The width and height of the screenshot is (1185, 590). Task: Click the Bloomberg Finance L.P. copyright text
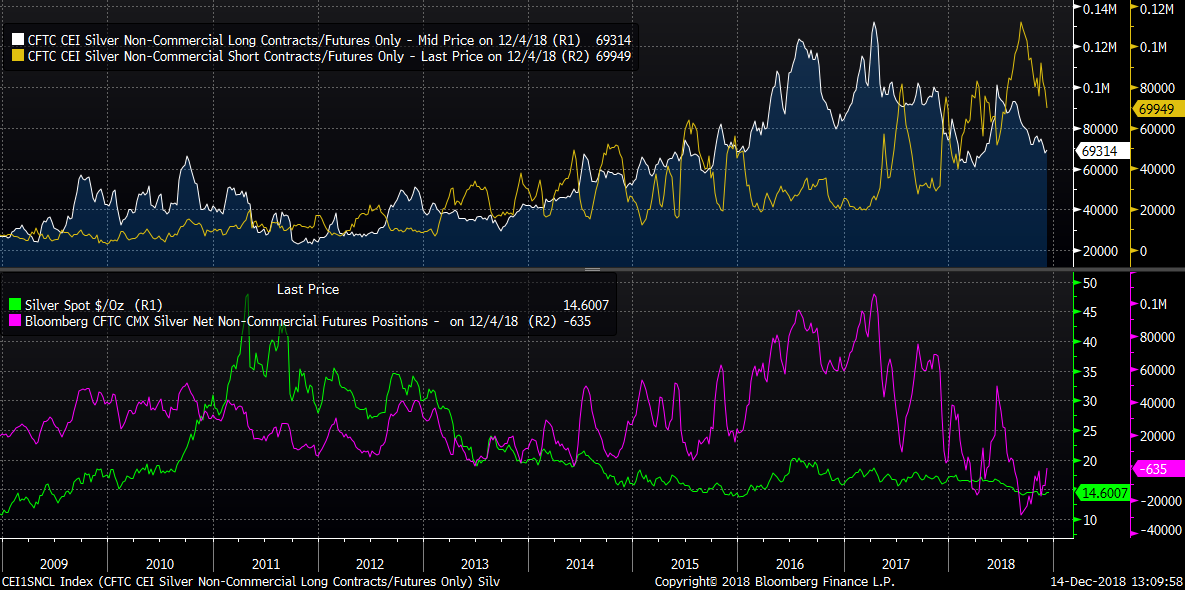coord(774,581)
